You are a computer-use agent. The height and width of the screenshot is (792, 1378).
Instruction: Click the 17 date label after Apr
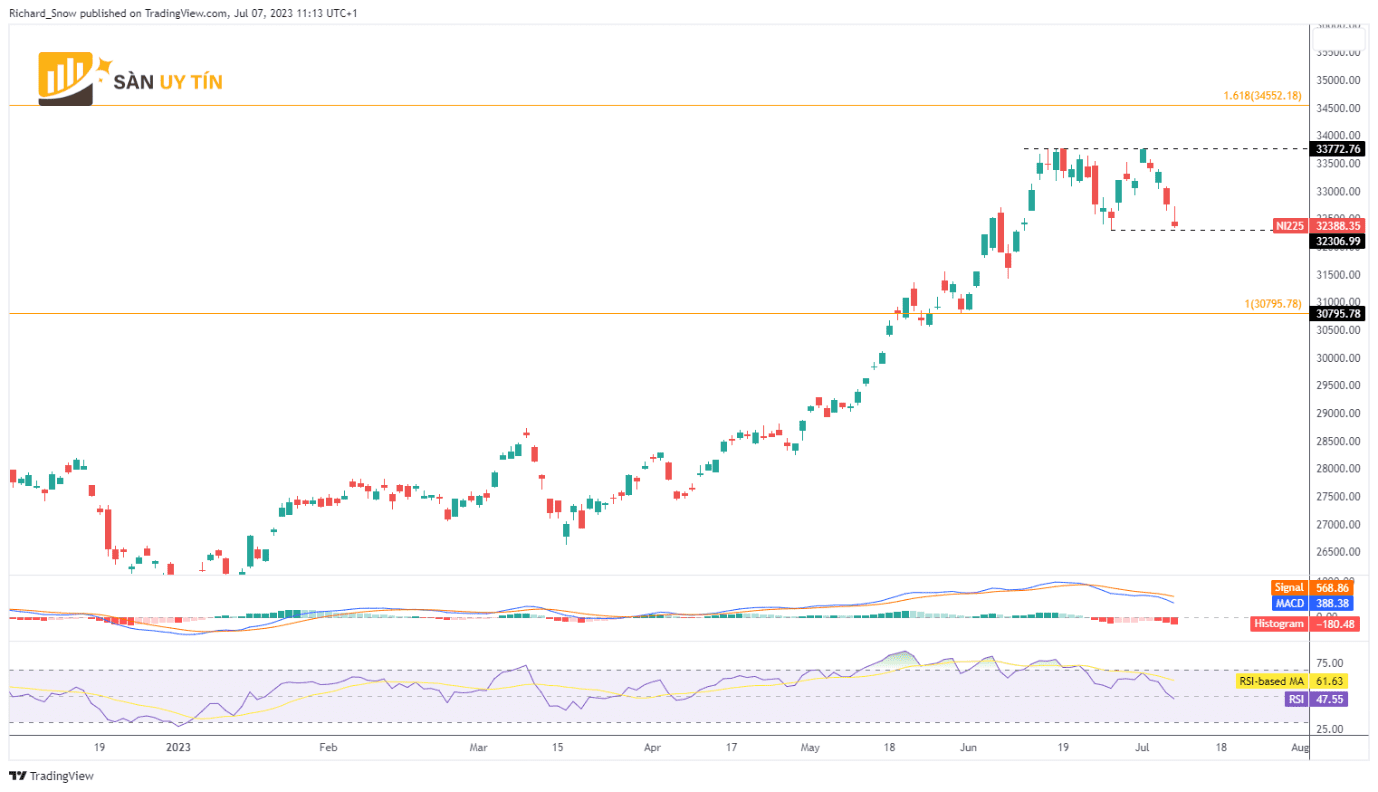(x=732, y=747)
